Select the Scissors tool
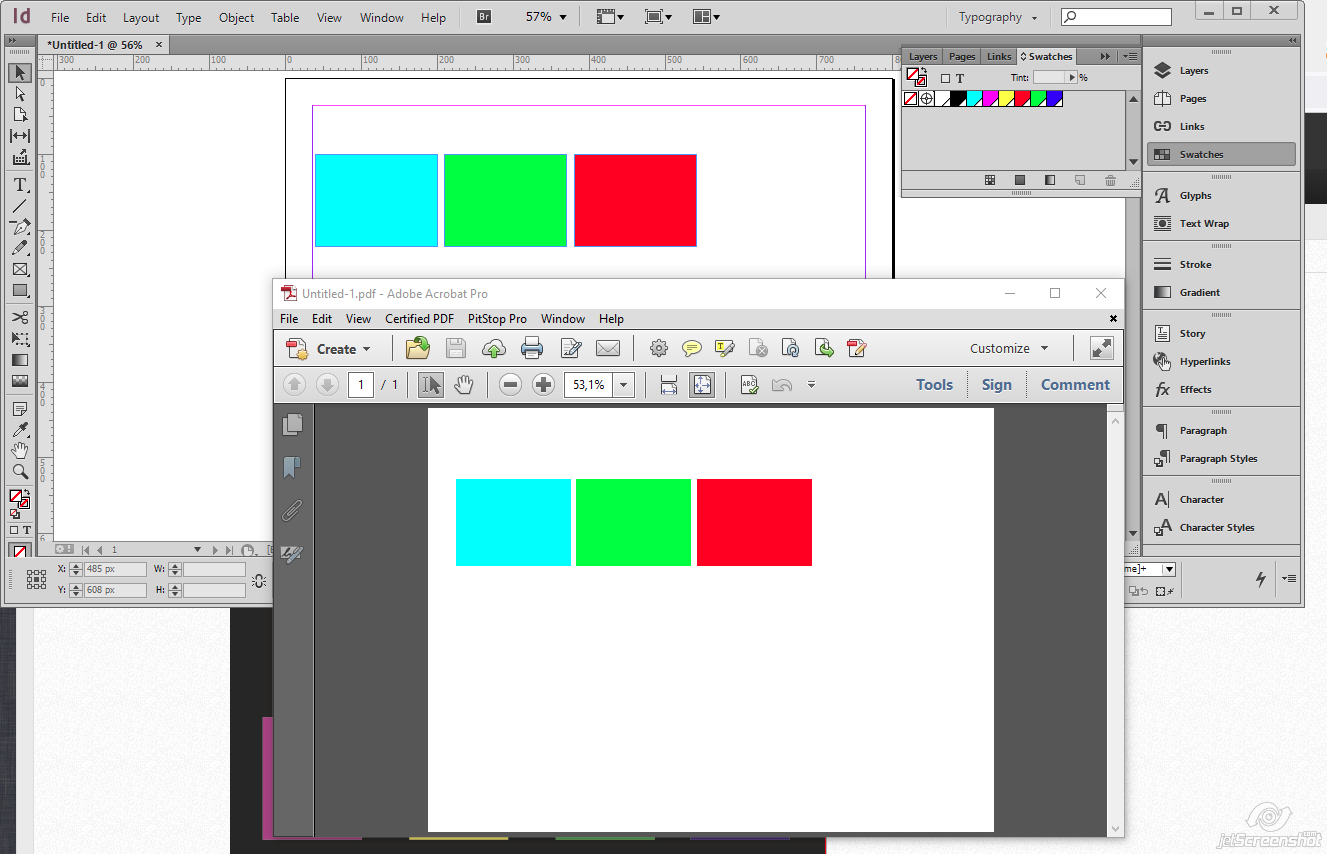The image size is (1327, 854). [x=20, y=318]
